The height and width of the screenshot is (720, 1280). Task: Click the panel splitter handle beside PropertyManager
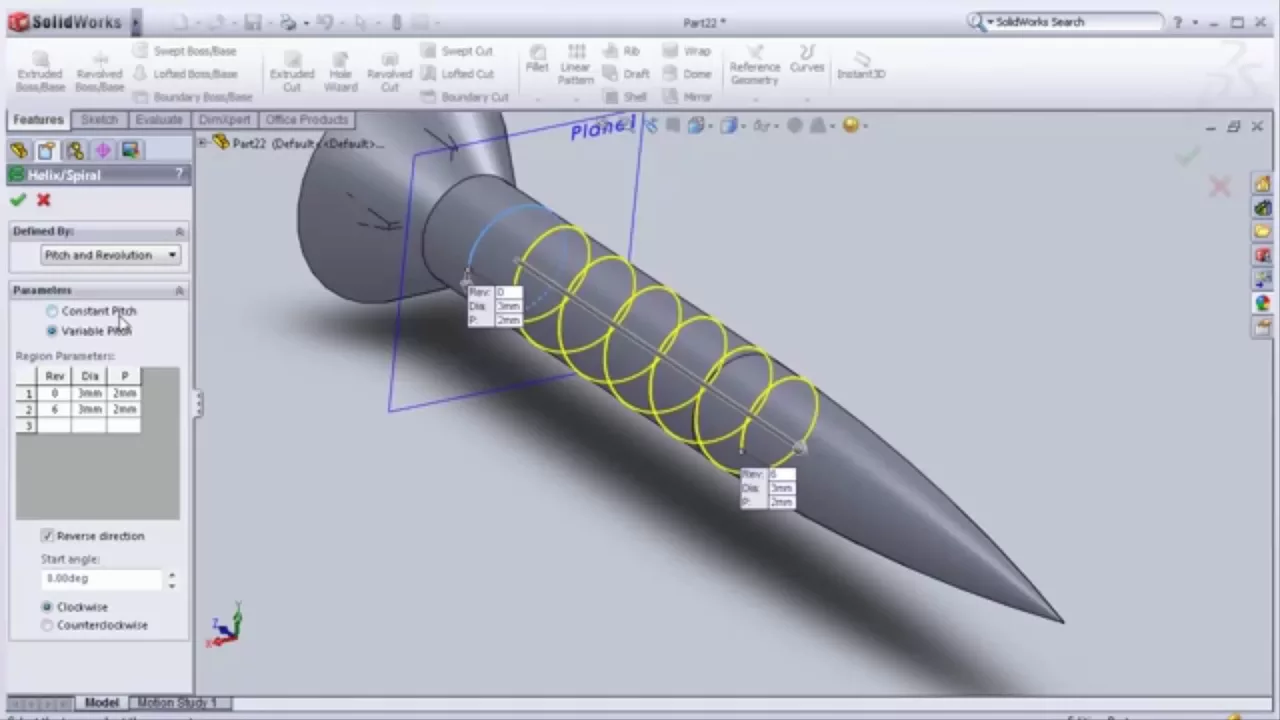[199, 403]
